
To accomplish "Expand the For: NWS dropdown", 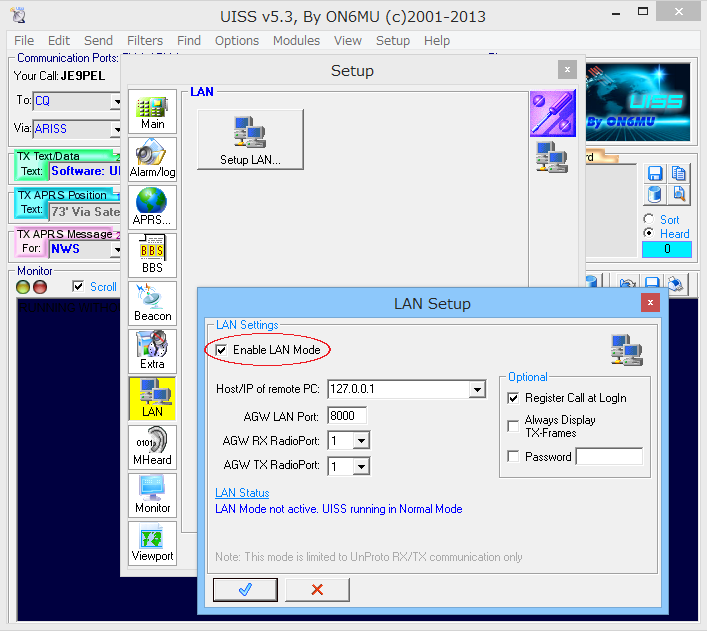I will pos(116,249).
